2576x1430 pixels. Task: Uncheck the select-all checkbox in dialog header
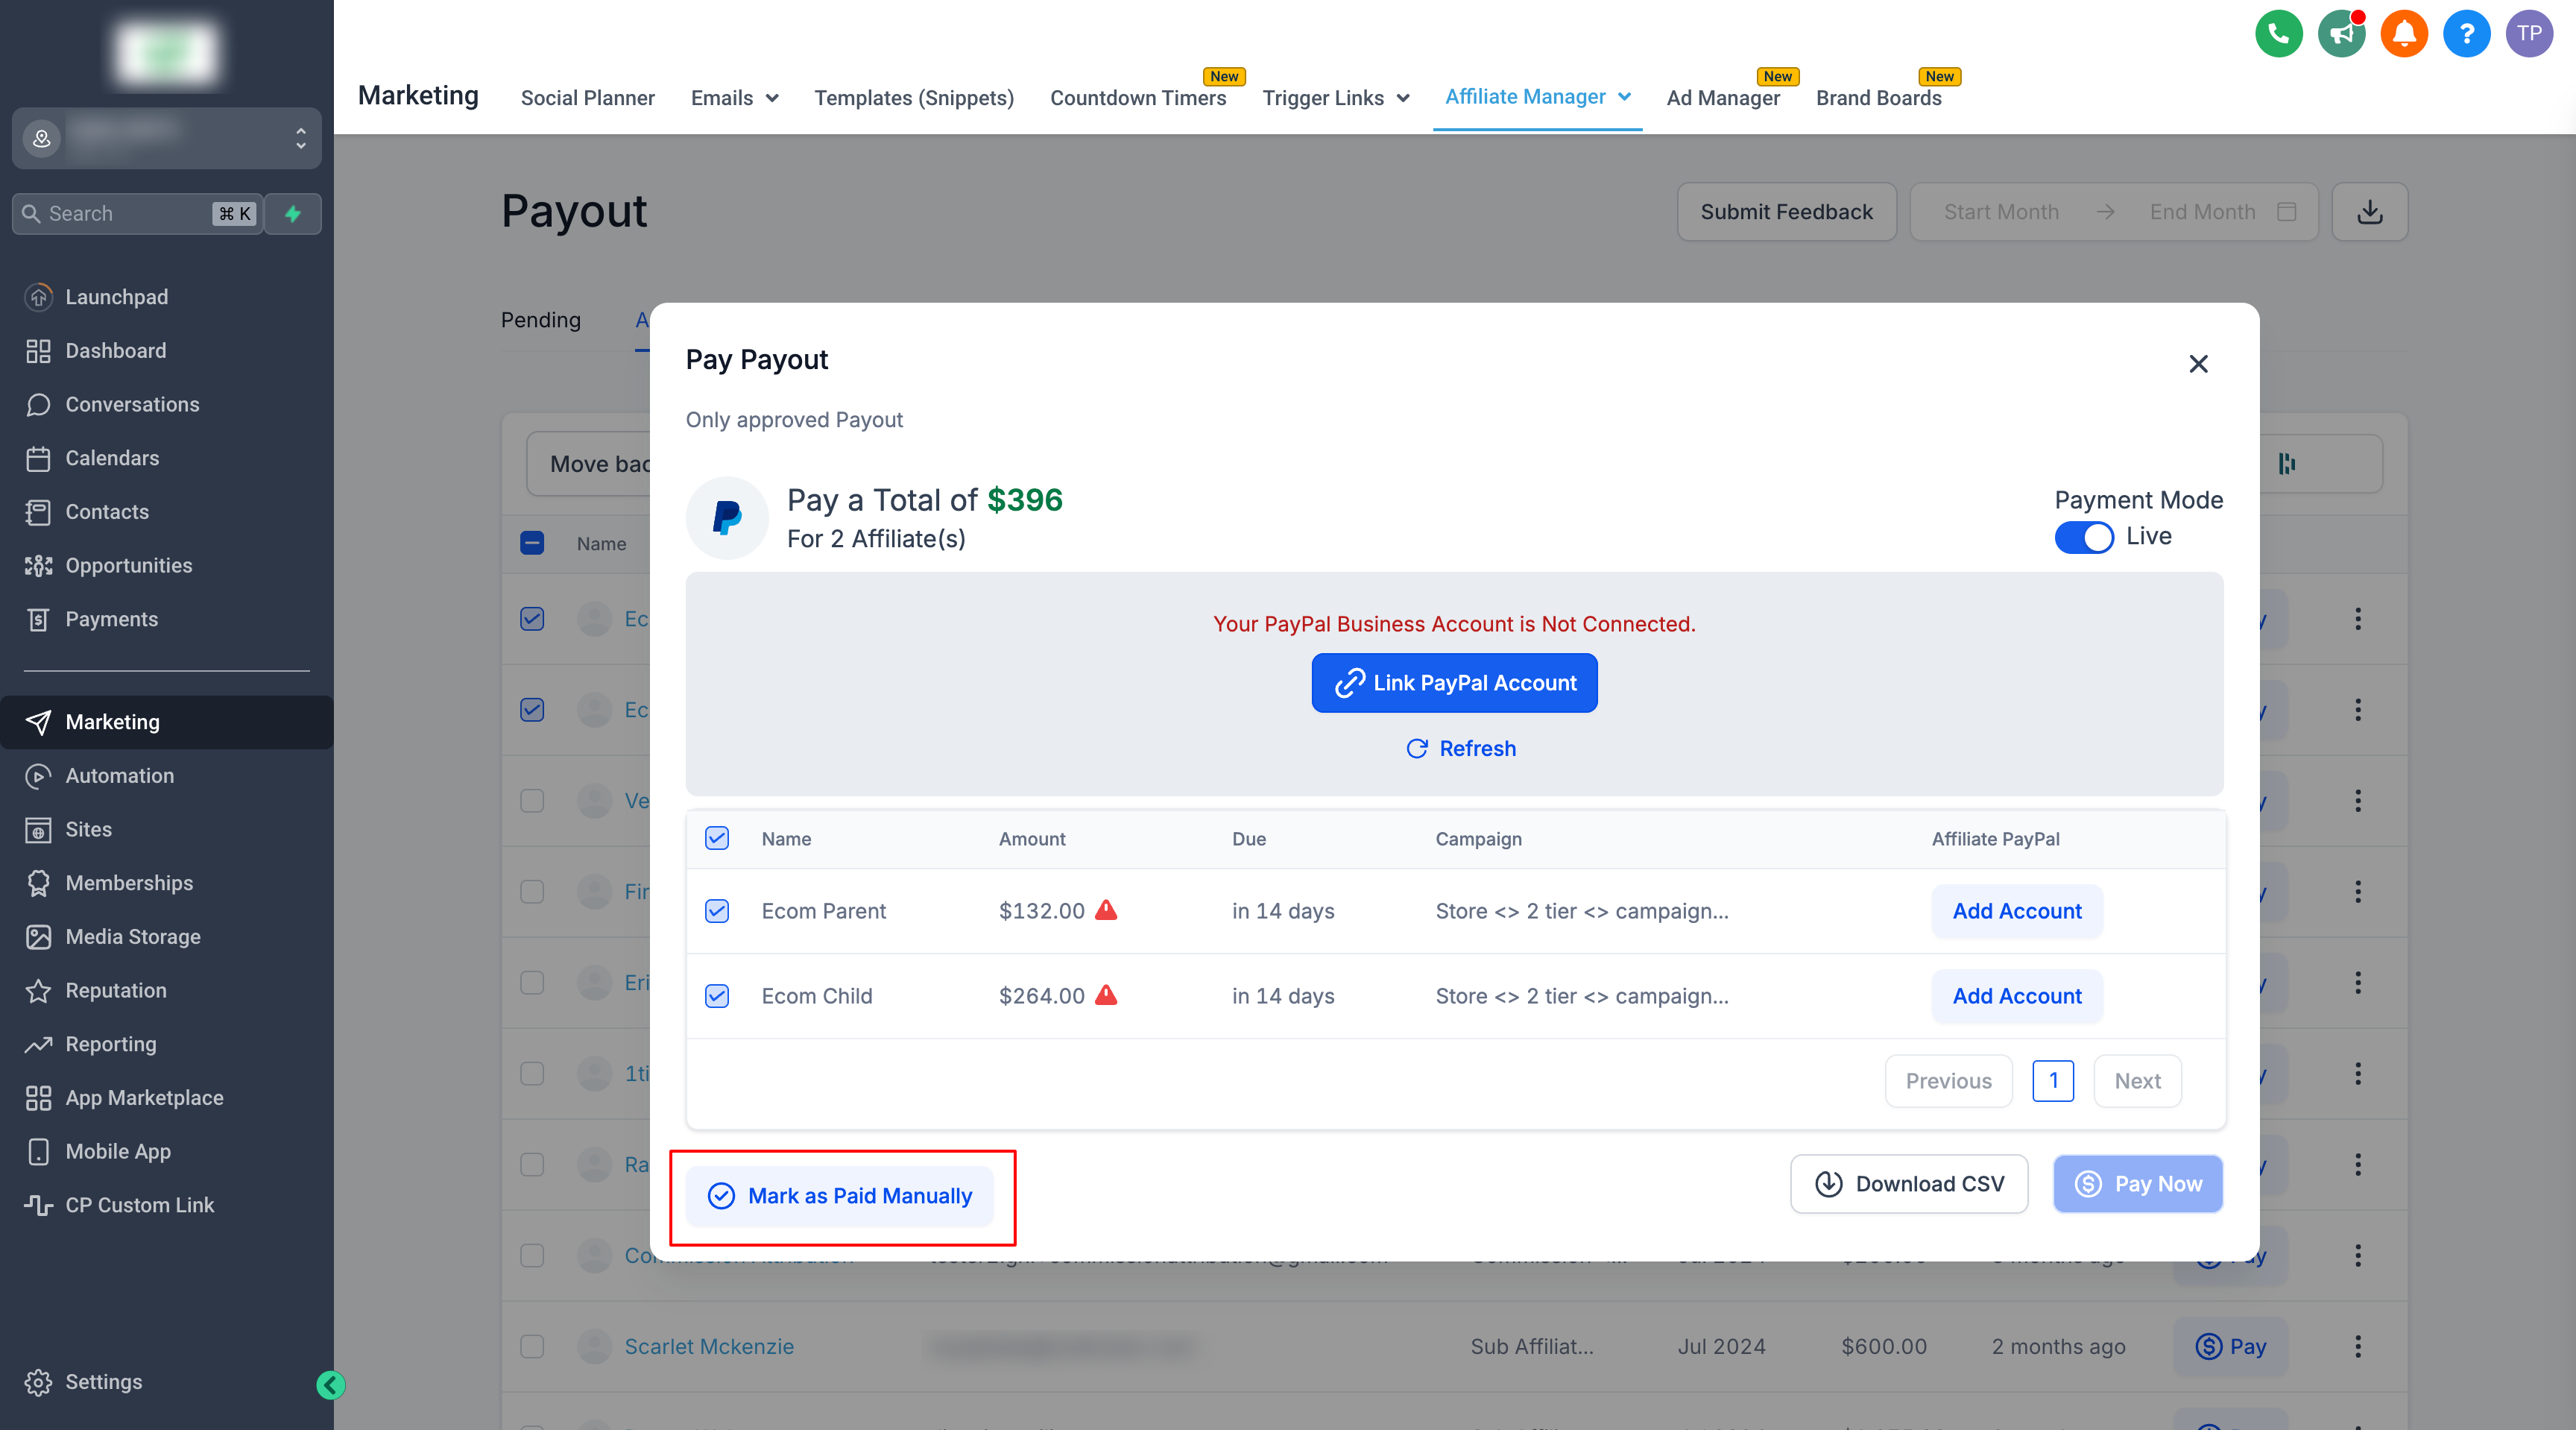pos(717,839)
